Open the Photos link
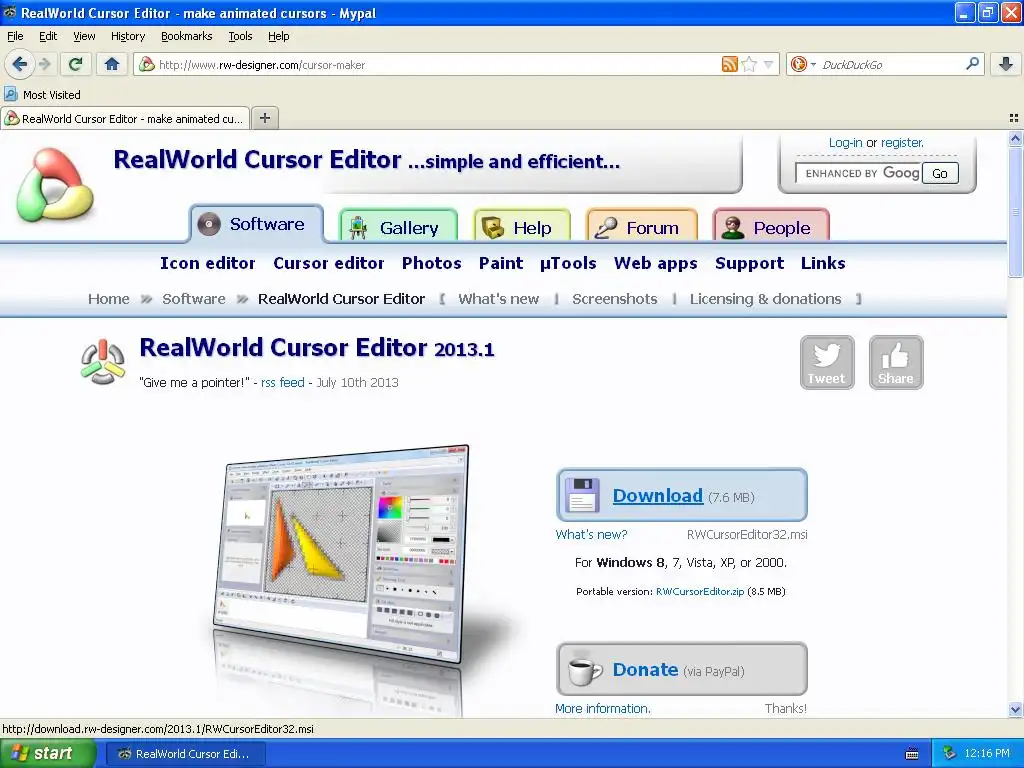1024x768 pixels. pos(432,263)
